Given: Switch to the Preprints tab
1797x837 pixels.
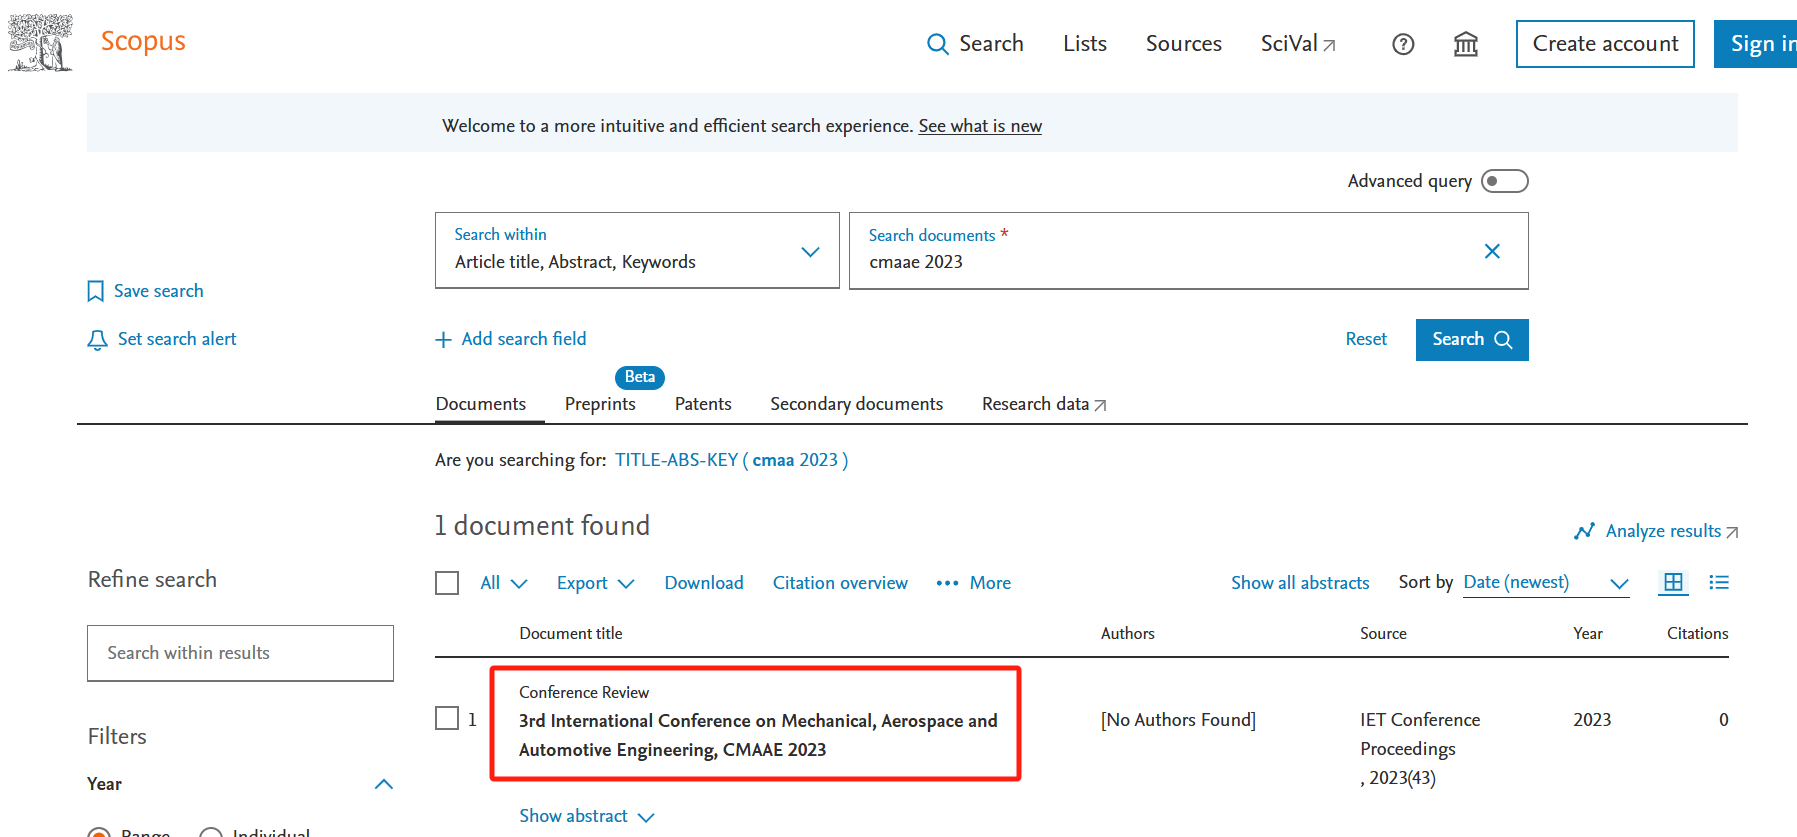Looking at the screenshot, I should point(600,404).
